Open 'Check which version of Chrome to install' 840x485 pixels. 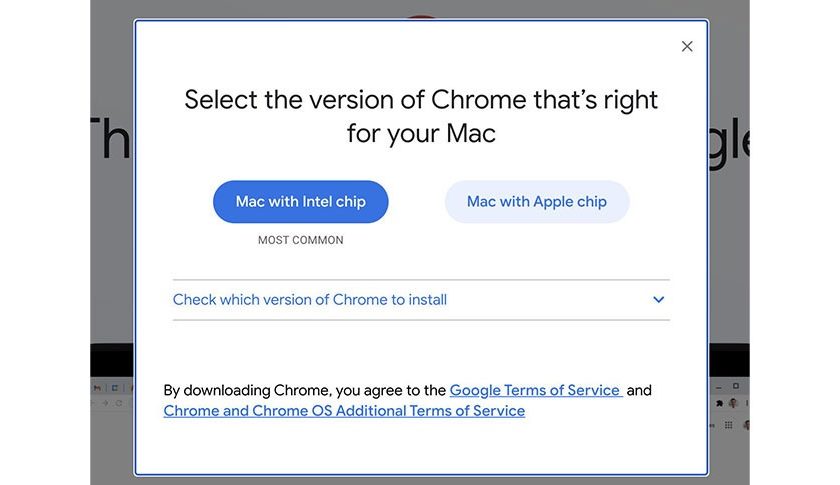coord(310,300)
